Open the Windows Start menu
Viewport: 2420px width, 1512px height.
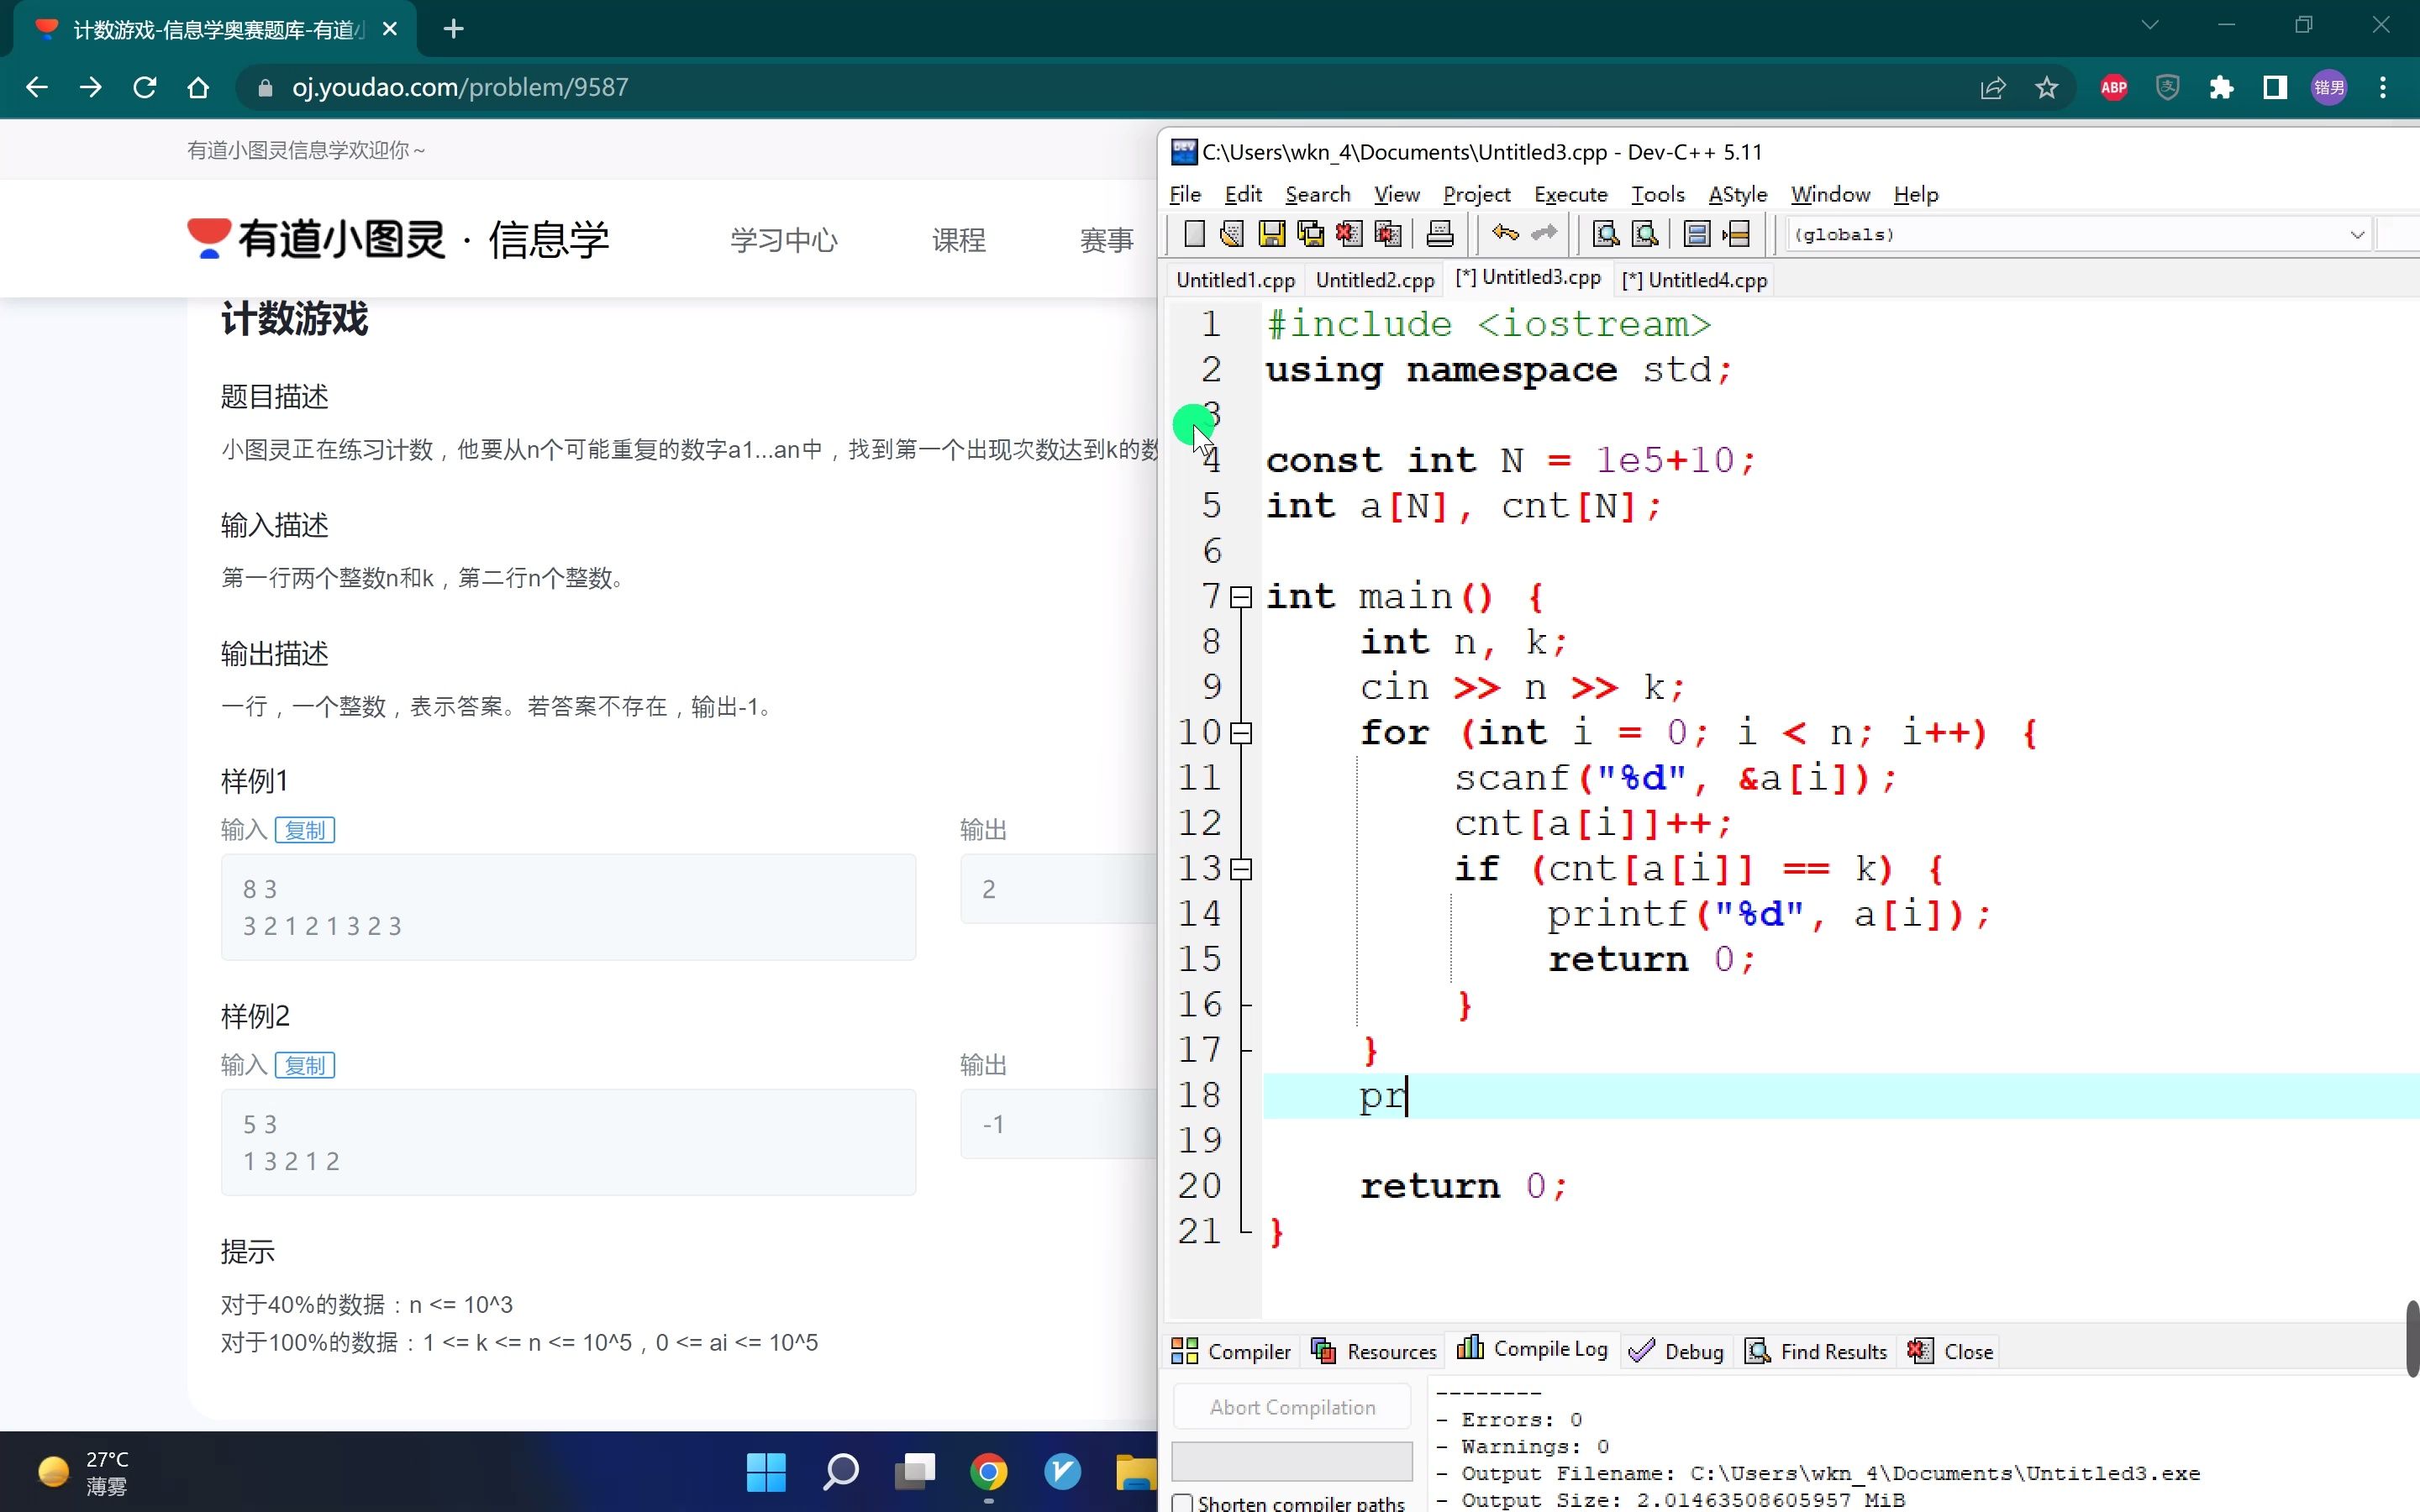(x=766, y=1471)
